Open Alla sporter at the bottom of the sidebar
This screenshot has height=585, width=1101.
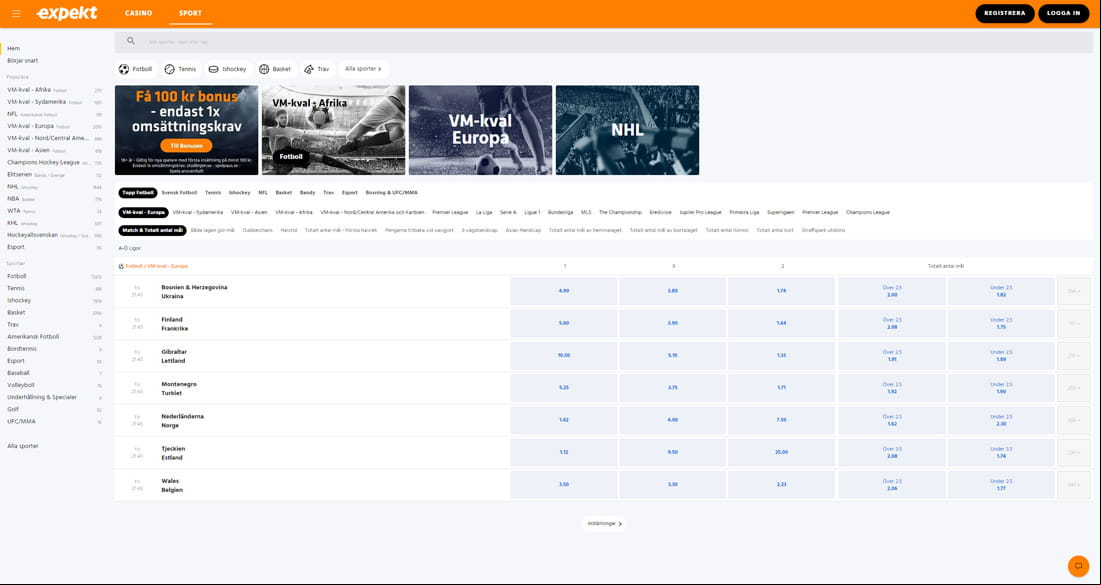click(x=23, y=446)
